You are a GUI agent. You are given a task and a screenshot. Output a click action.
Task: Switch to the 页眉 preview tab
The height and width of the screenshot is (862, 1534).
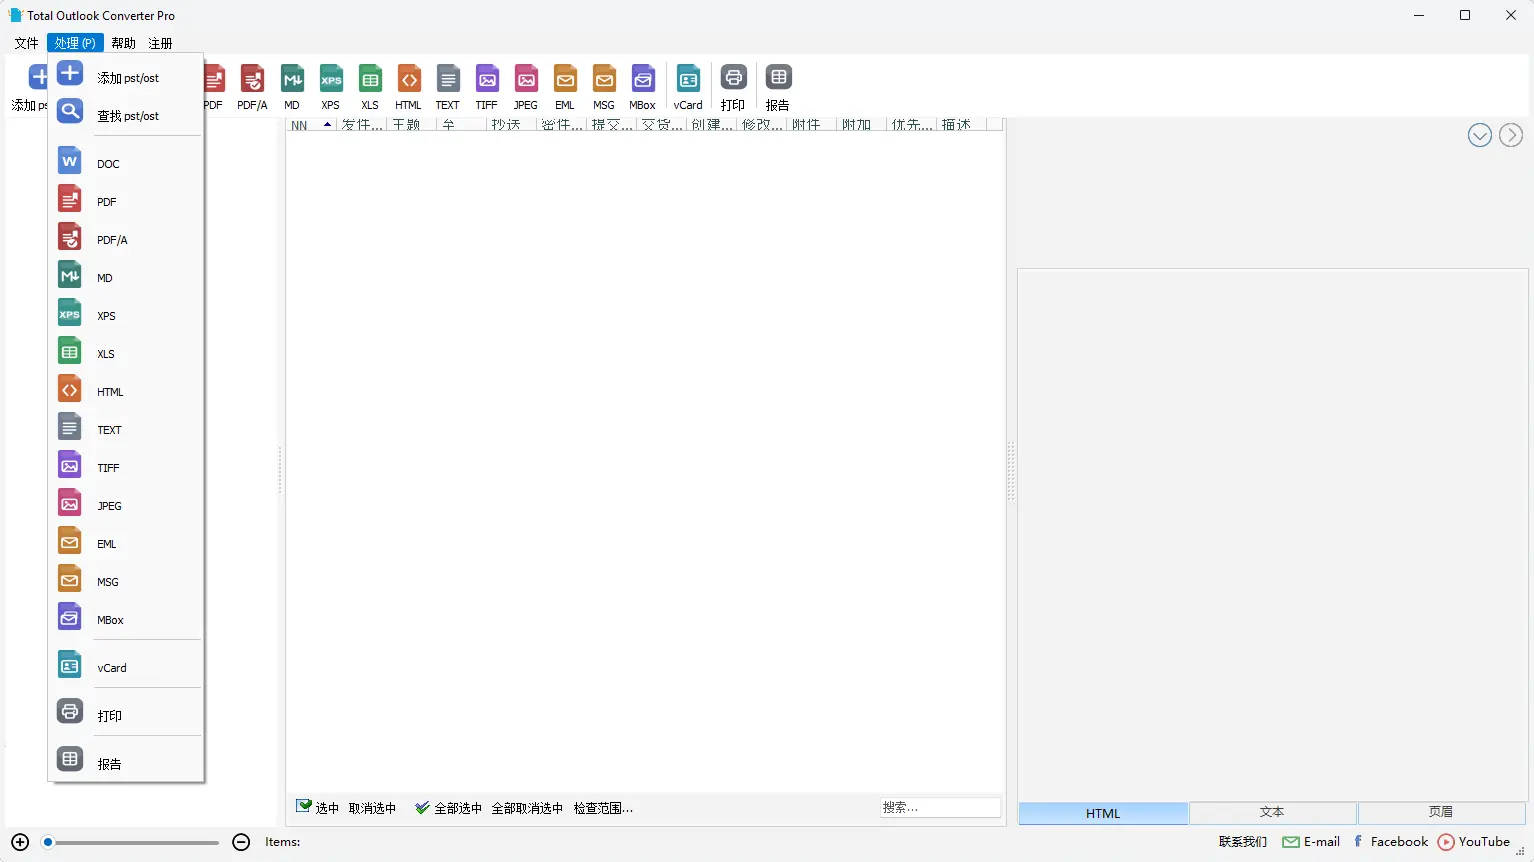pos(1441,813)
